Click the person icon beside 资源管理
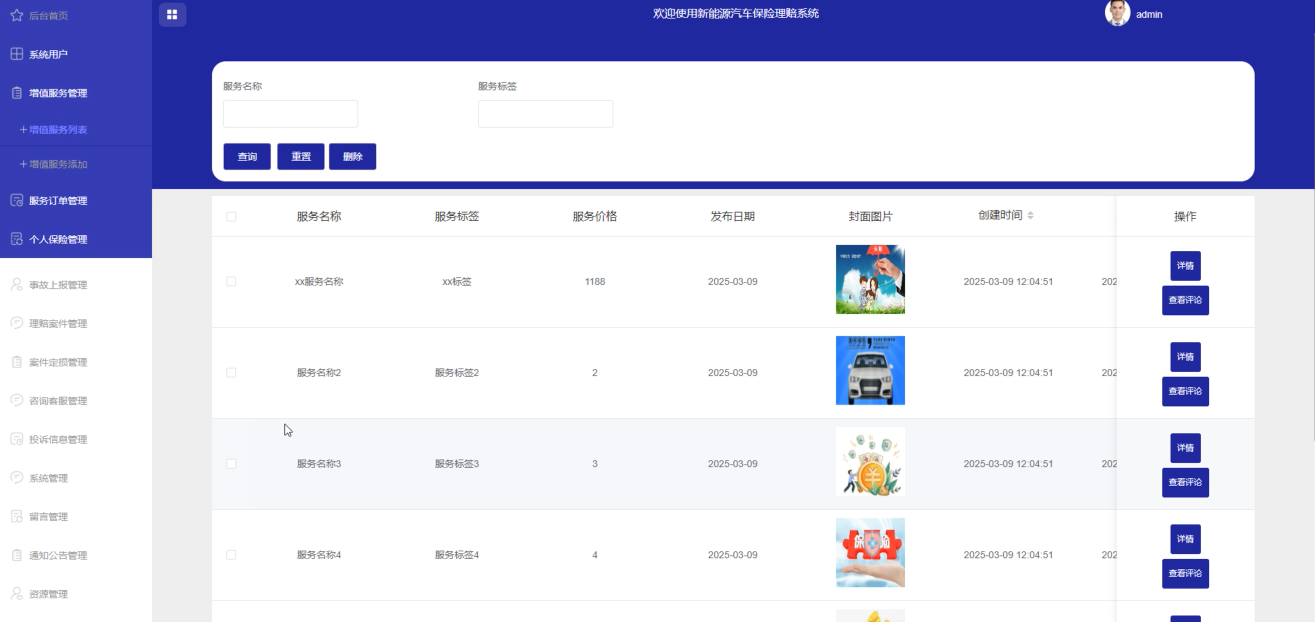Screen dimensions: 1315x622 (x=16, y=594)
